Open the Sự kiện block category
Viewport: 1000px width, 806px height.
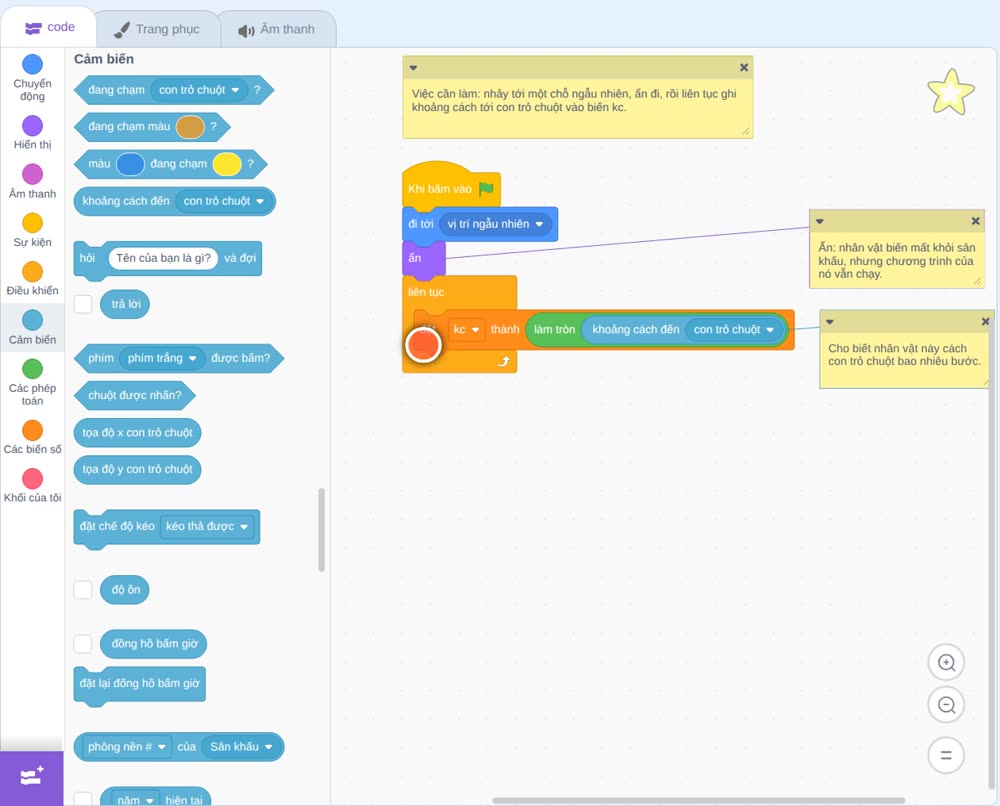[x=33, y=230]
